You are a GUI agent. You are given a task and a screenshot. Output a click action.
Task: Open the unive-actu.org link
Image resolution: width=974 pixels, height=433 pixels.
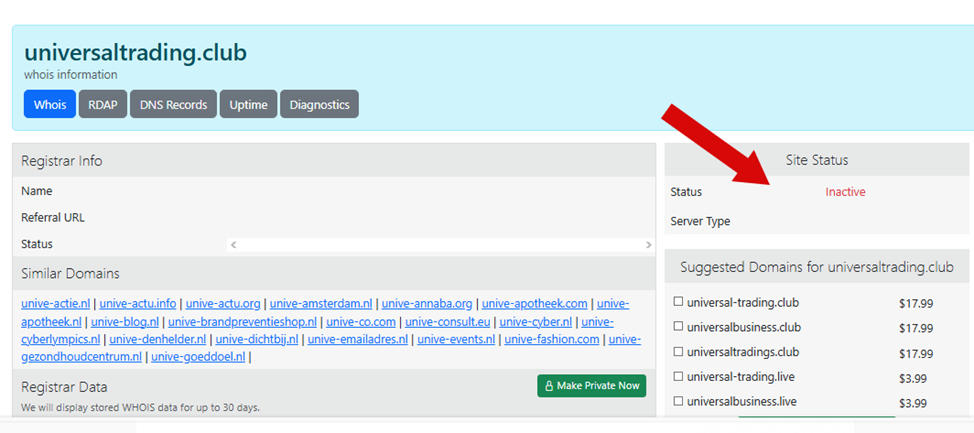223,304
